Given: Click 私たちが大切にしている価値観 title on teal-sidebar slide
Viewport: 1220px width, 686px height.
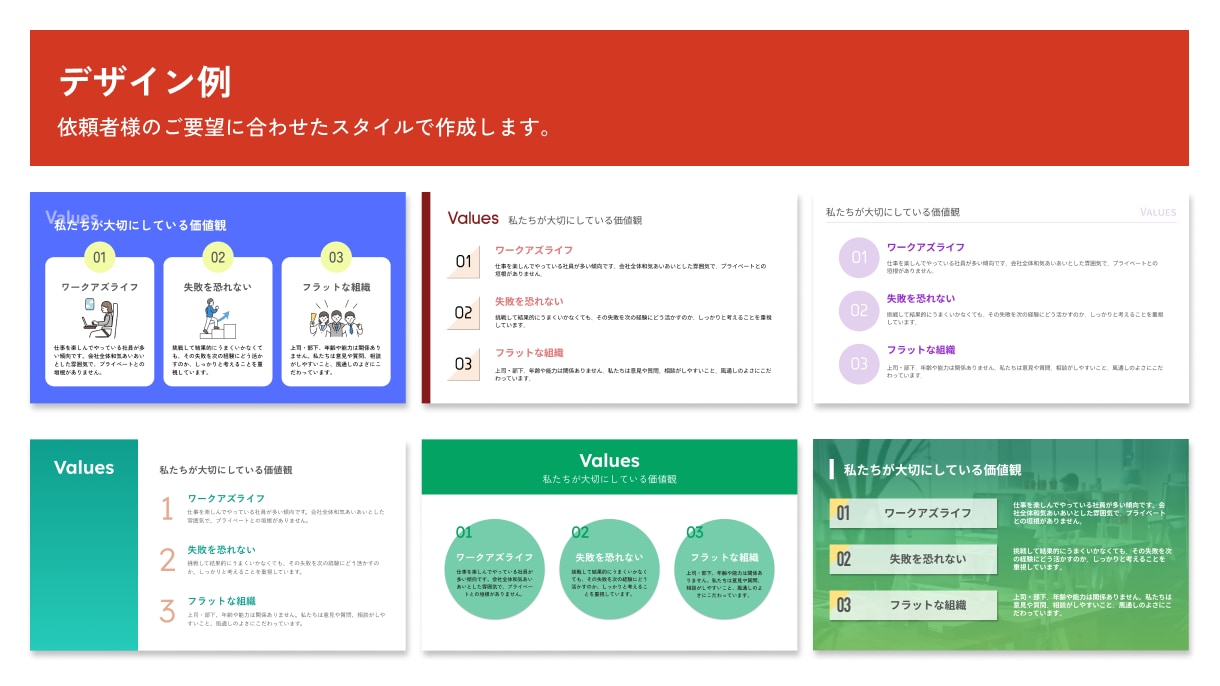Looking at the screenshot, I should click(226, 470).
